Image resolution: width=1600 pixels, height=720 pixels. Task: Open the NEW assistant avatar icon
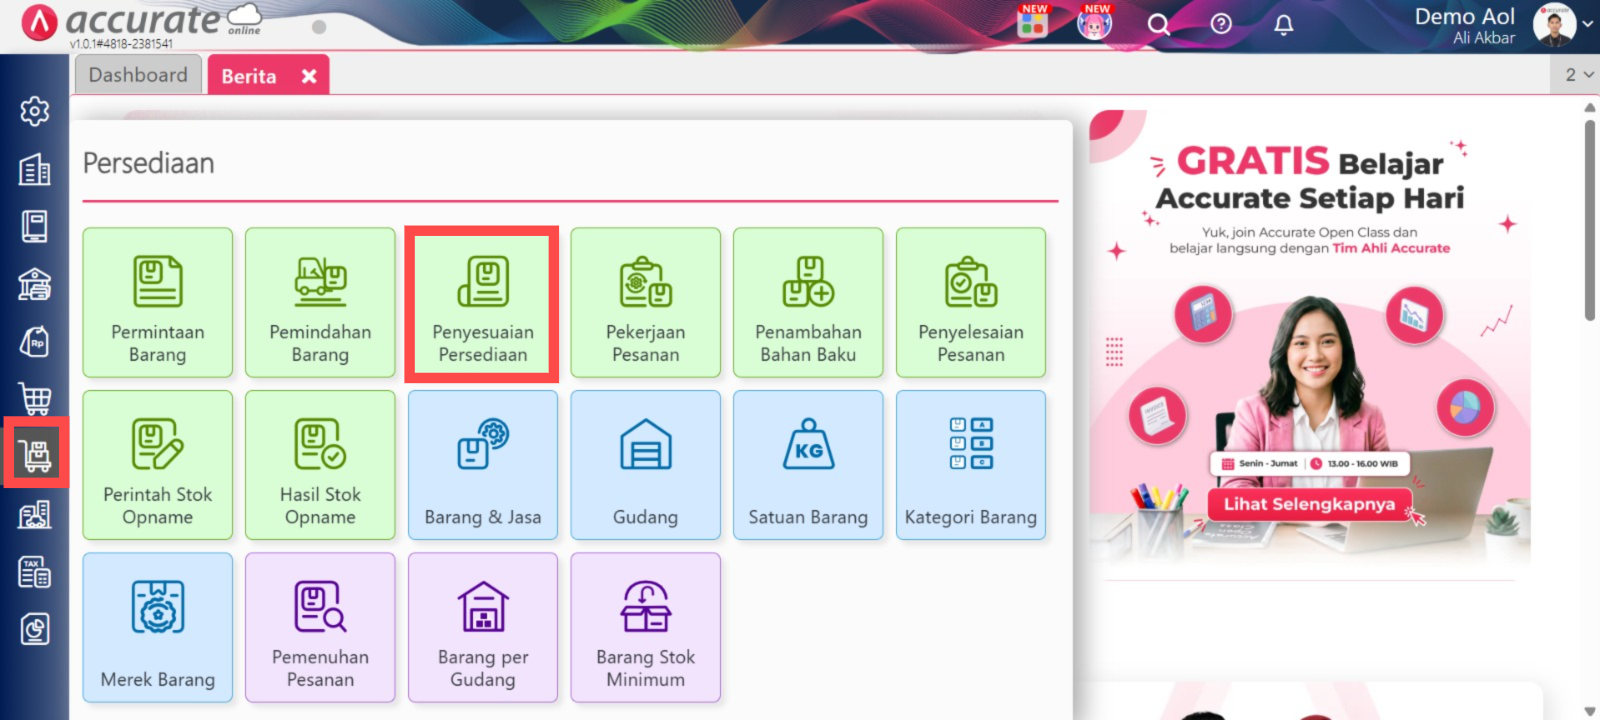click(x=1095, y=22)
